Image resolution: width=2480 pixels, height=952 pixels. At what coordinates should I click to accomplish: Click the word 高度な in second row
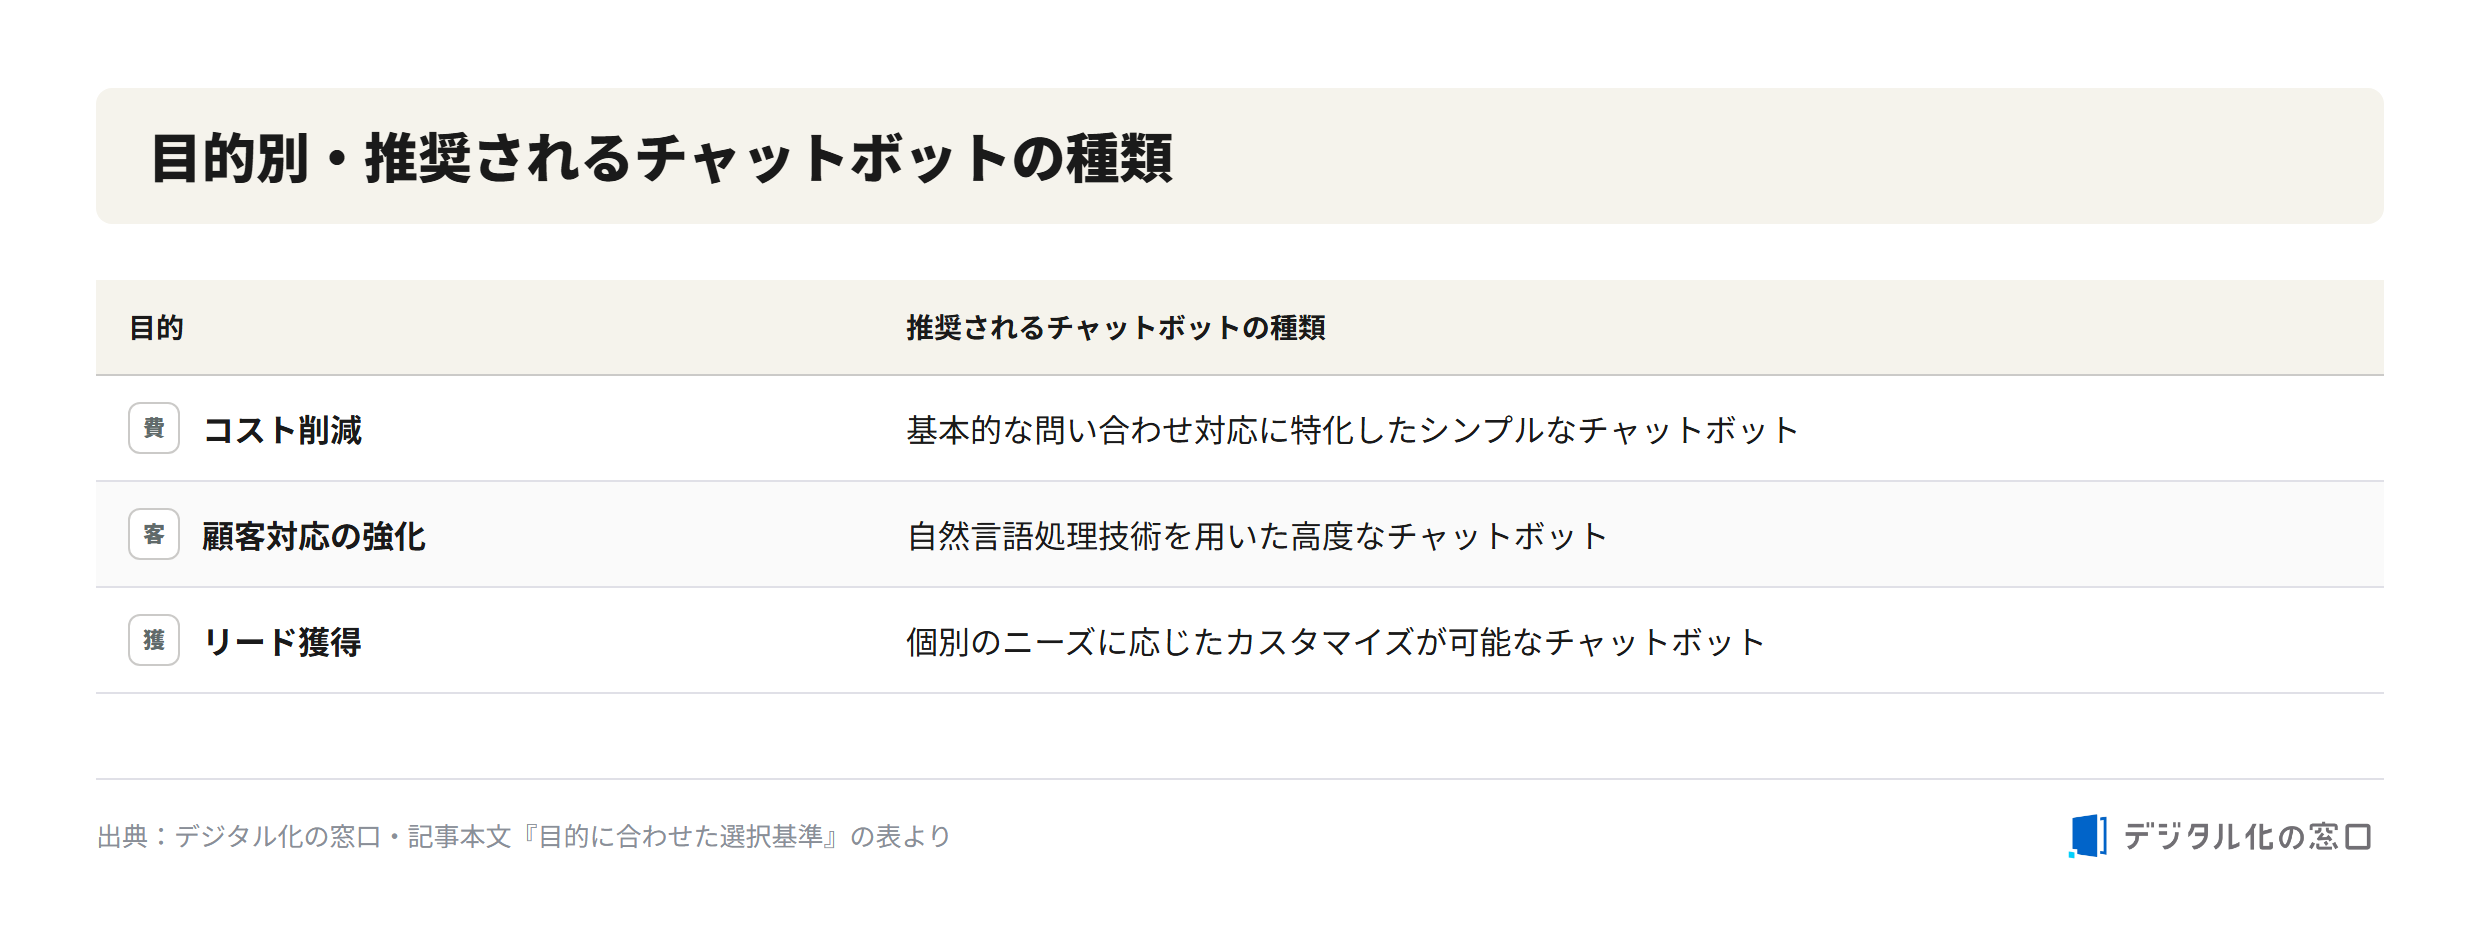(1338, 536)
